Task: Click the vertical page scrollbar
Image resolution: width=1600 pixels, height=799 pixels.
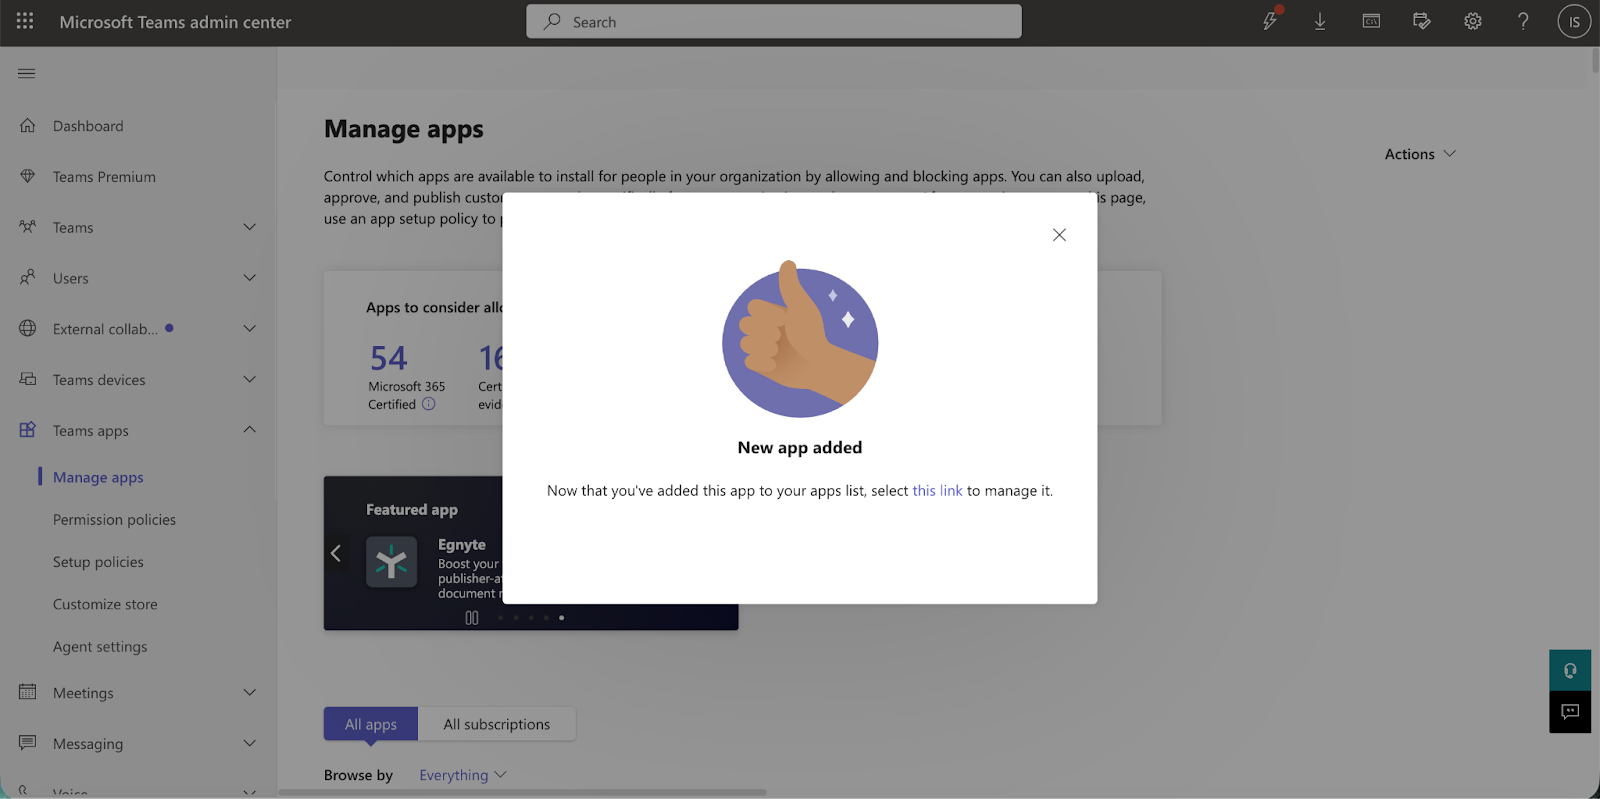Action: click(x=1595, y=60)
